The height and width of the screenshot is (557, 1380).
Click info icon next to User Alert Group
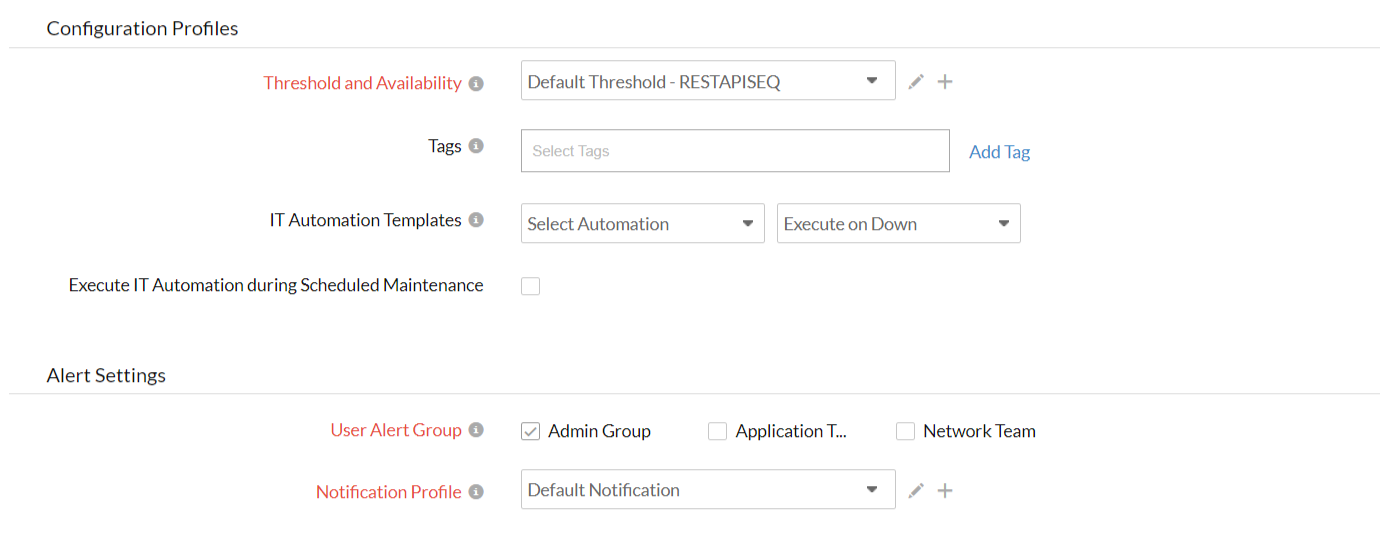476,430
